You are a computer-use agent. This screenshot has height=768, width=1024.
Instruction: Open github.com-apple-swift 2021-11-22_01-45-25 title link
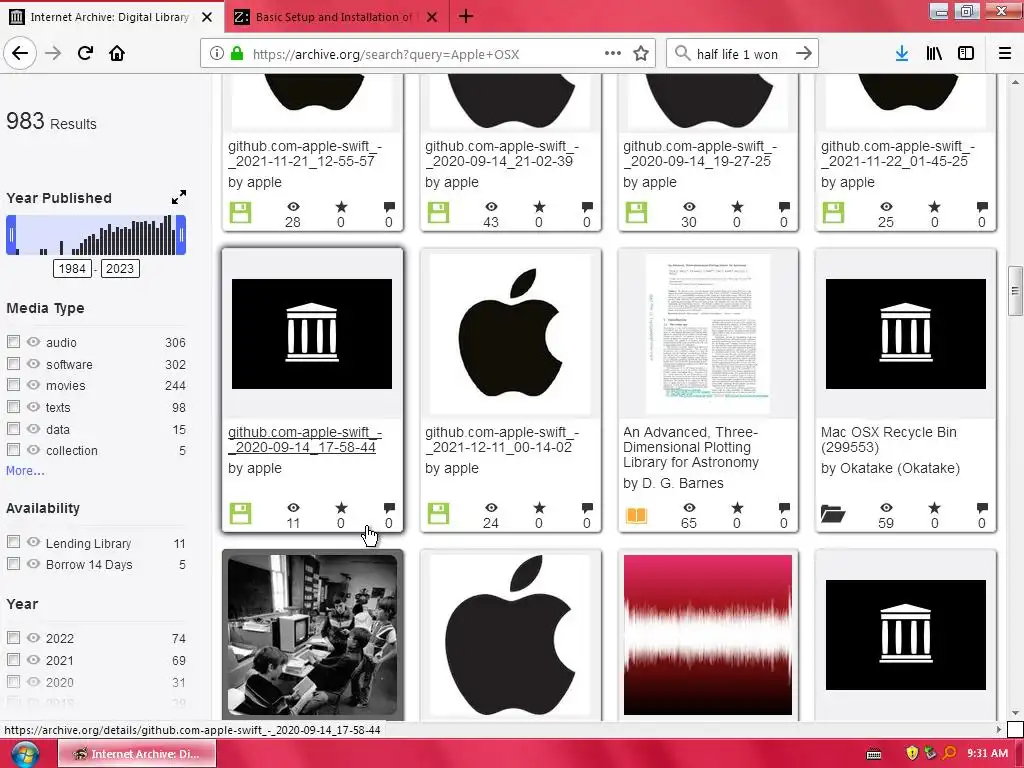898,153
